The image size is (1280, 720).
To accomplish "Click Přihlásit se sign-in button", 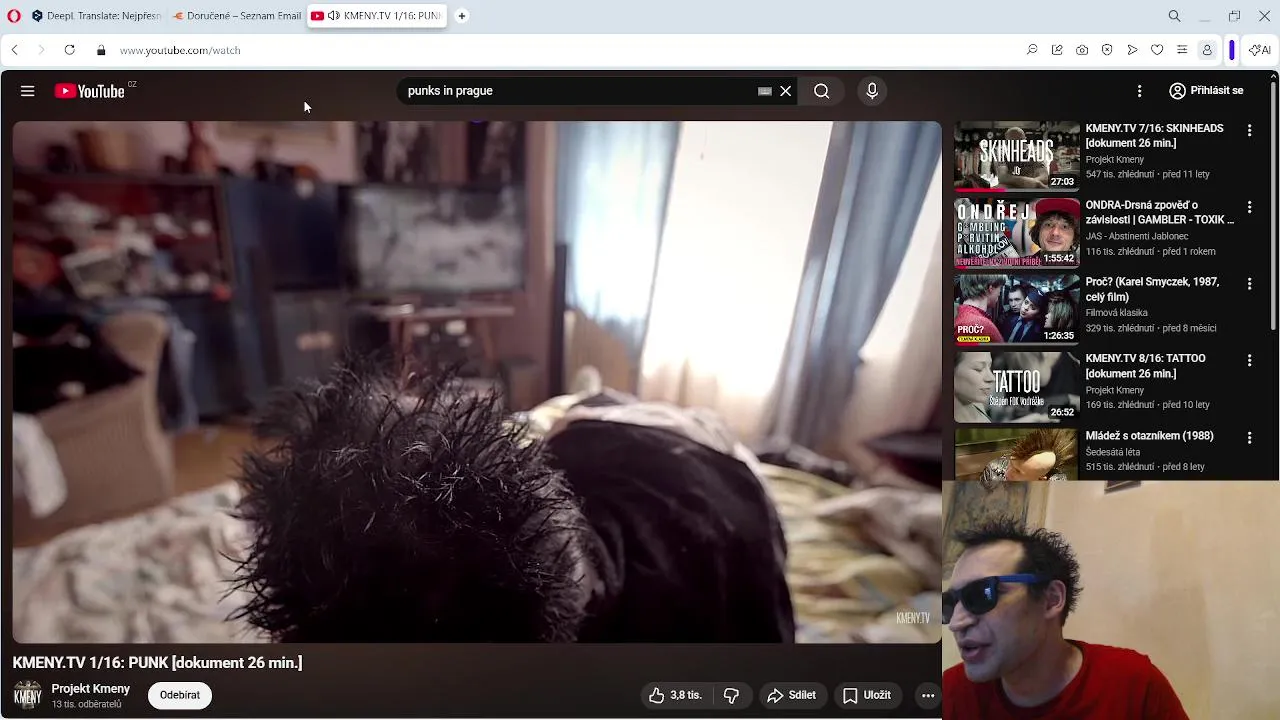I will pos(1206,91).
